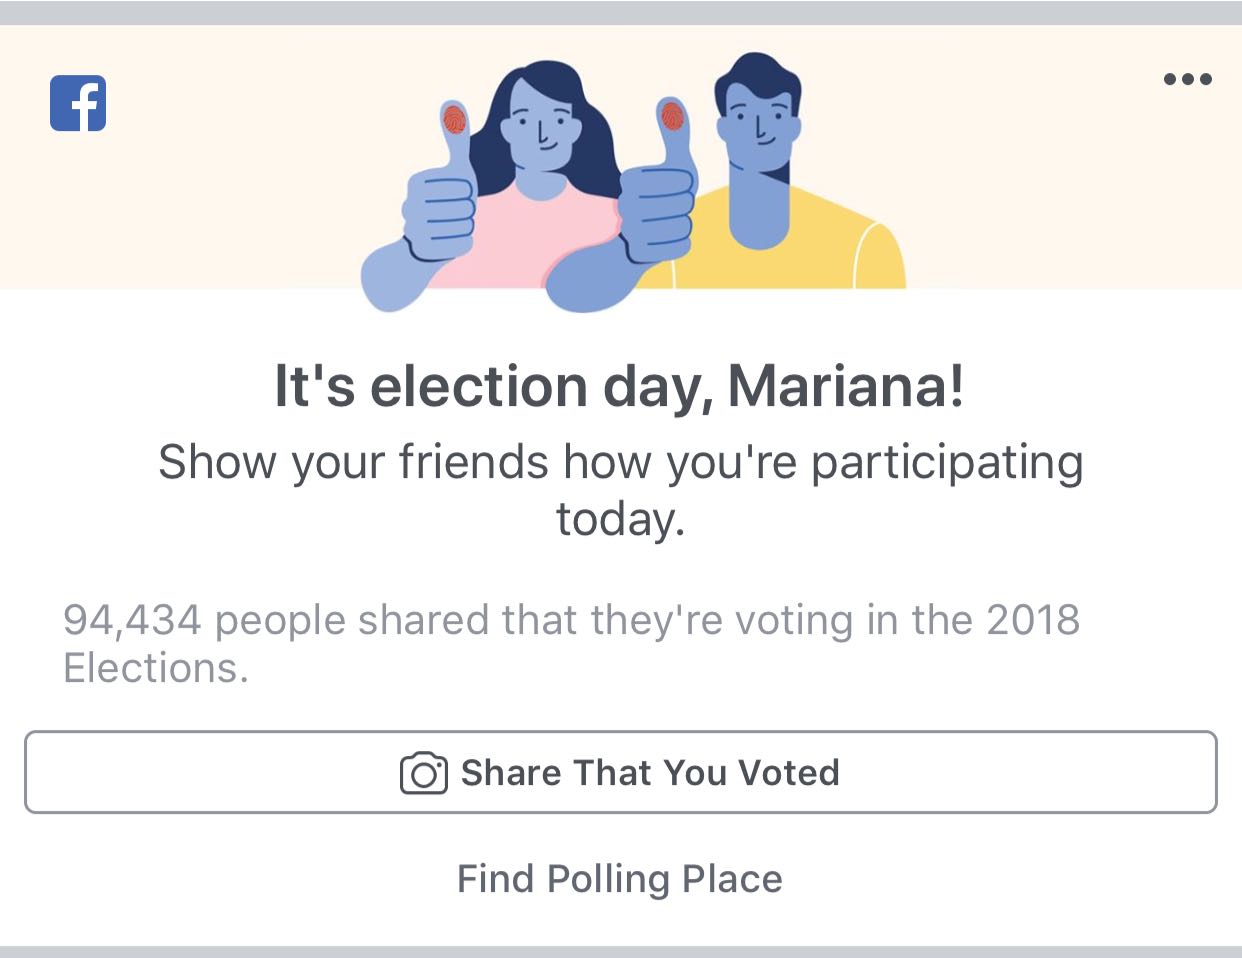Click the Facebook logo icon
Image resolution: width=1242 pixels, height=958 pixels.
(x=78, y=103)
